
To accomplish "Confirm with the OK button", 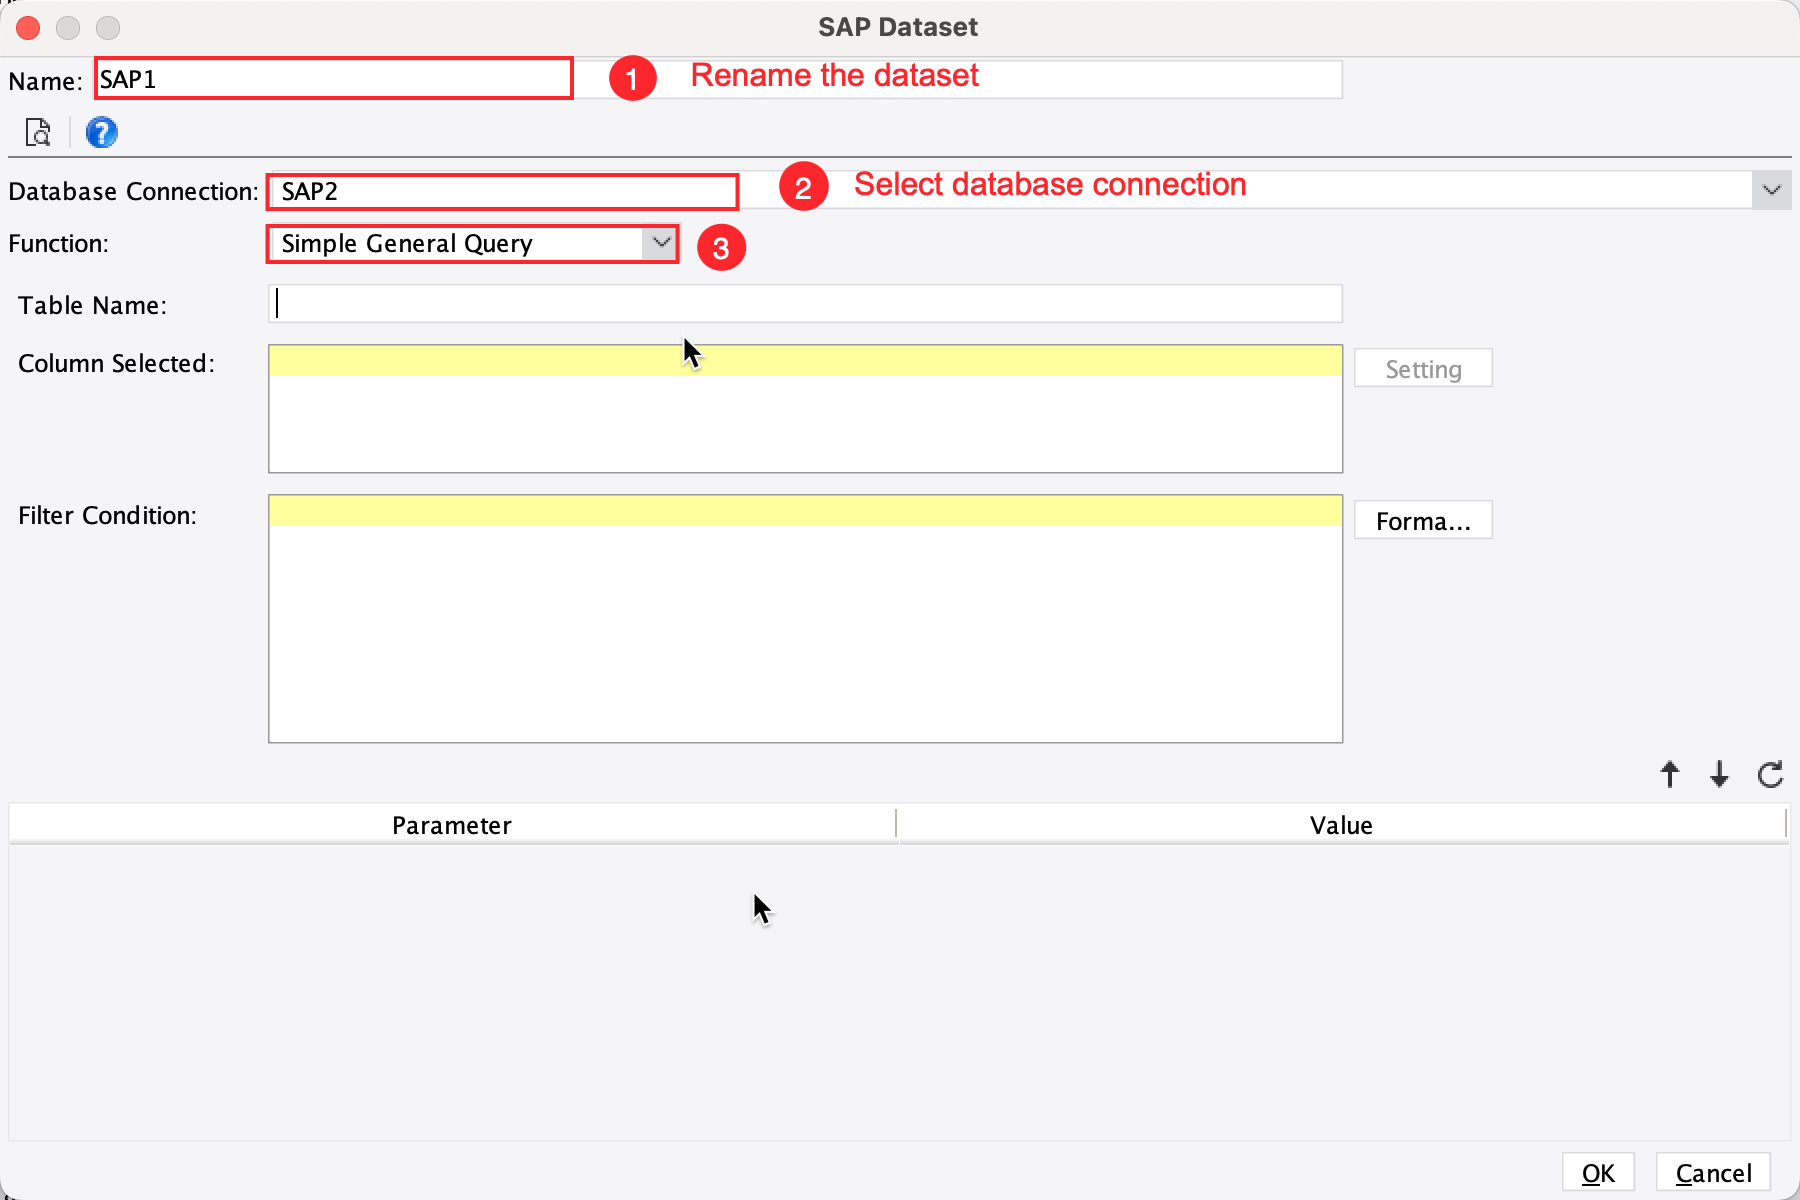I will (x=1598, y=1173).
